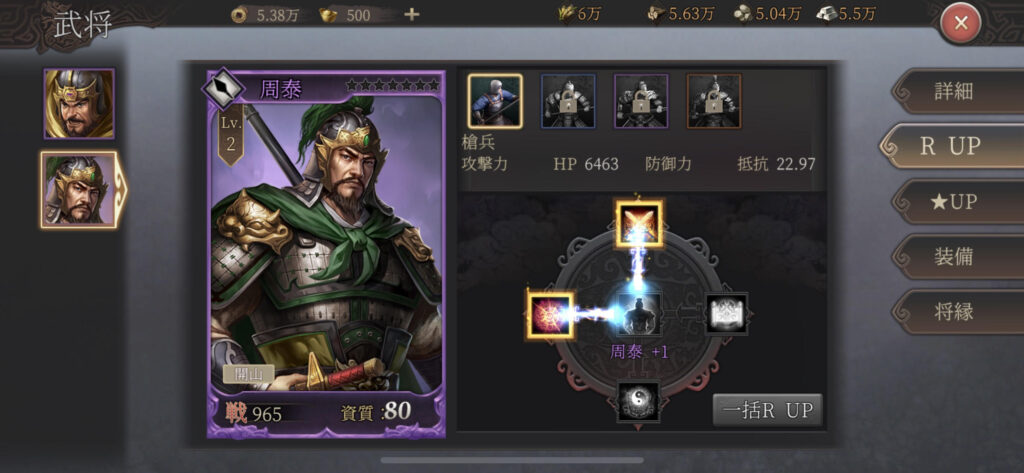This screenshot has width=1024, height=473.
Task: Select the yin-yang node at bottom
Action: tap(638, 401)
